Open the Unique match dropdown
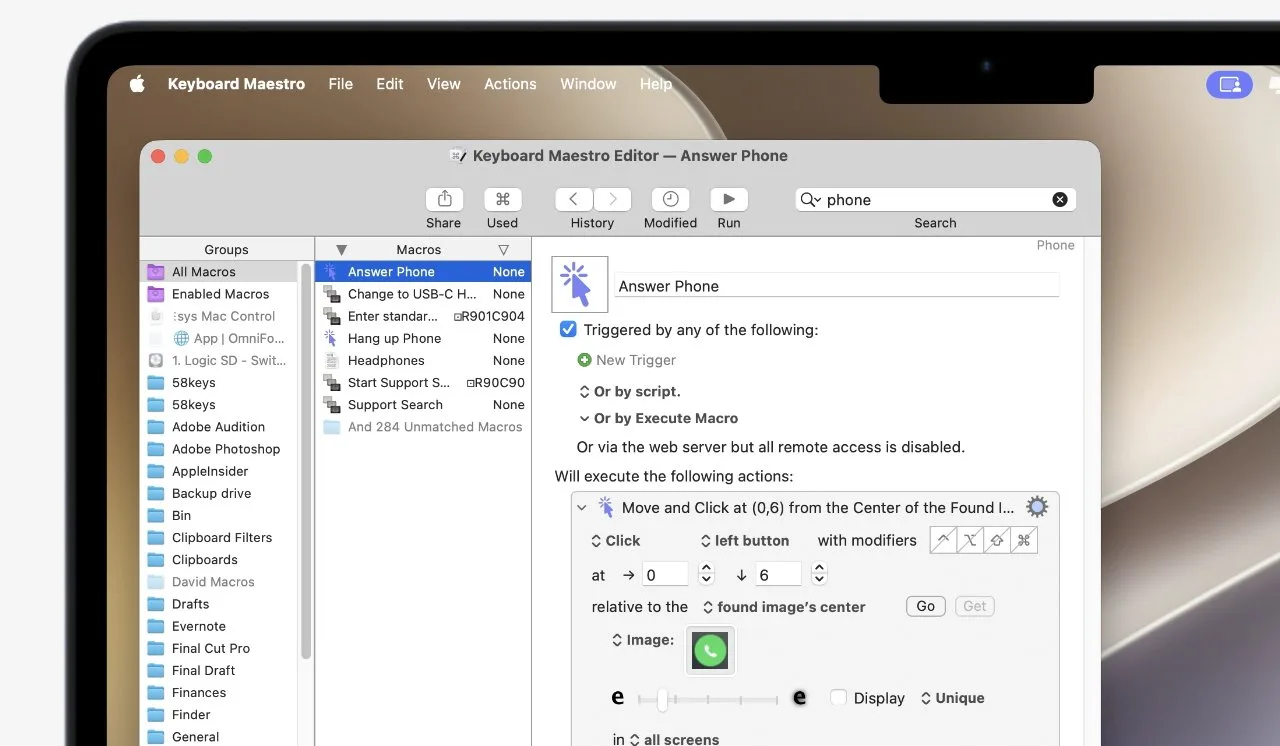The image size is (1280, 746). 952,698
